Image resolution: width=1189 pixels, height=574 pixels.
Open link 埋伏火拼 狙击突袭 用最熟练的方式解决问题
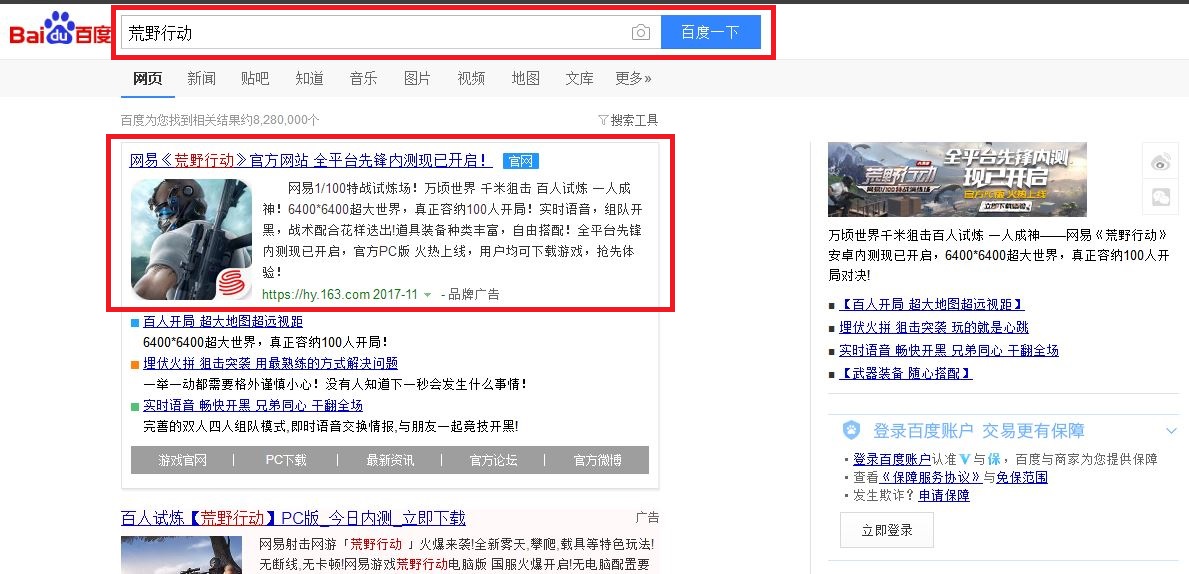[270, 364]
